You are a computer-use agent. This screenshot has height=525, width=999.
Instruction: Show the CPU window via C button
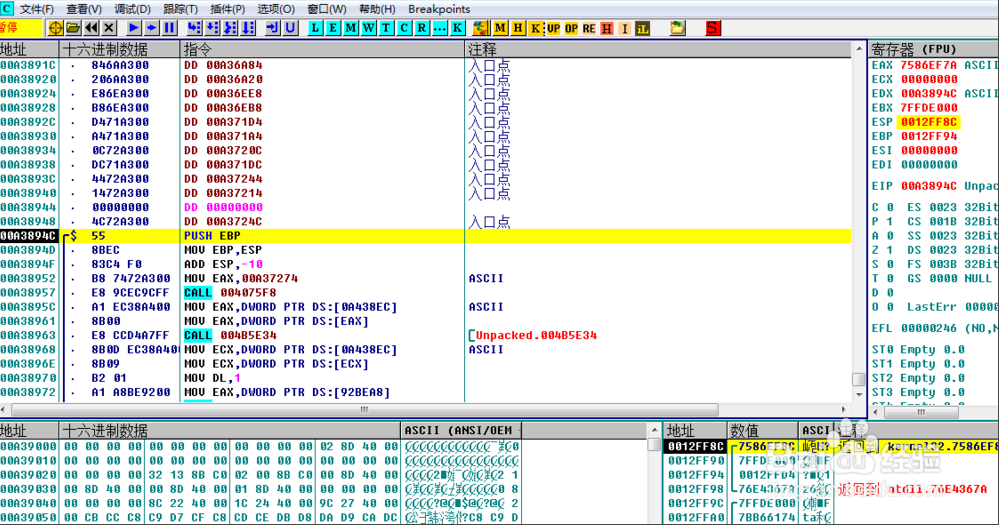[x=405, y=28]
